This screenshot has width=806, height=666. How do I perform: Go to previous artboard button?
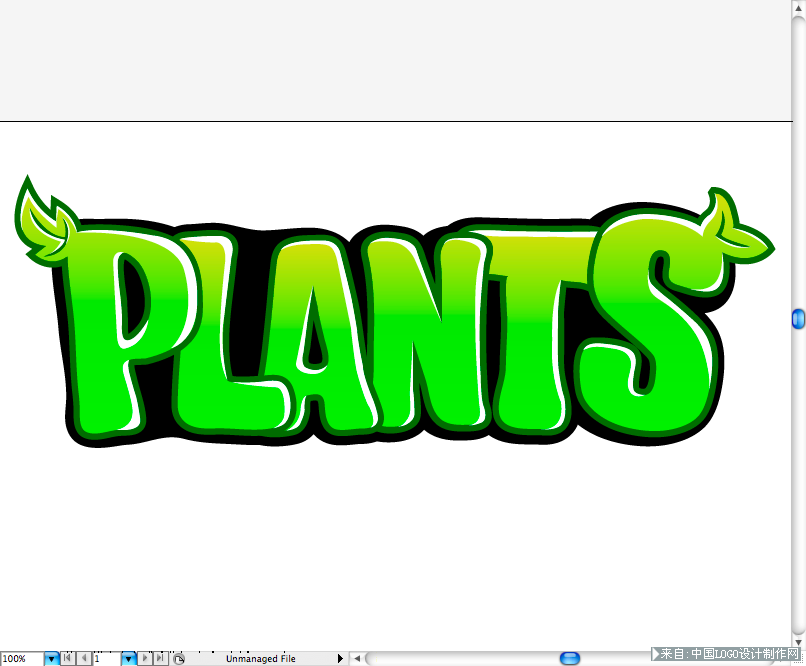84,658
